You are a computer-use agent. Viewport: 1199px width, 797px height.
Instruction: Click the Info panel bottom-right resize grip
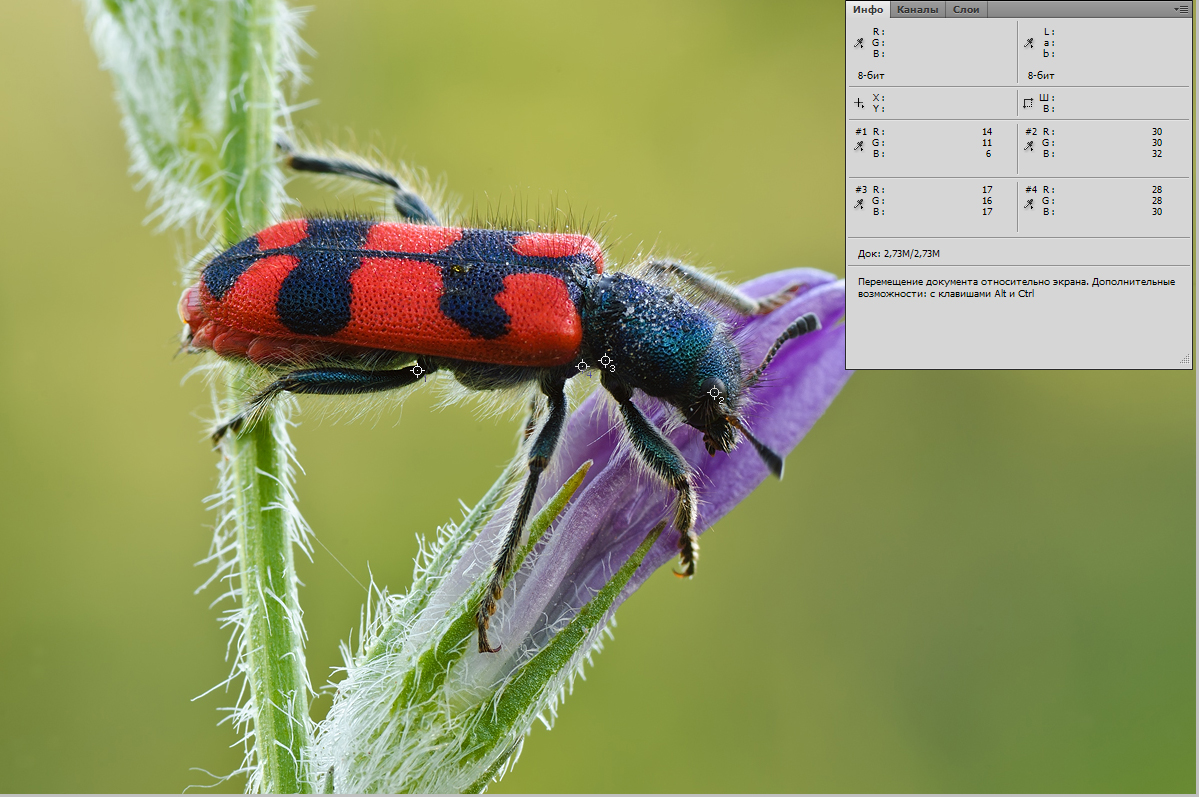click(1185, 359)
